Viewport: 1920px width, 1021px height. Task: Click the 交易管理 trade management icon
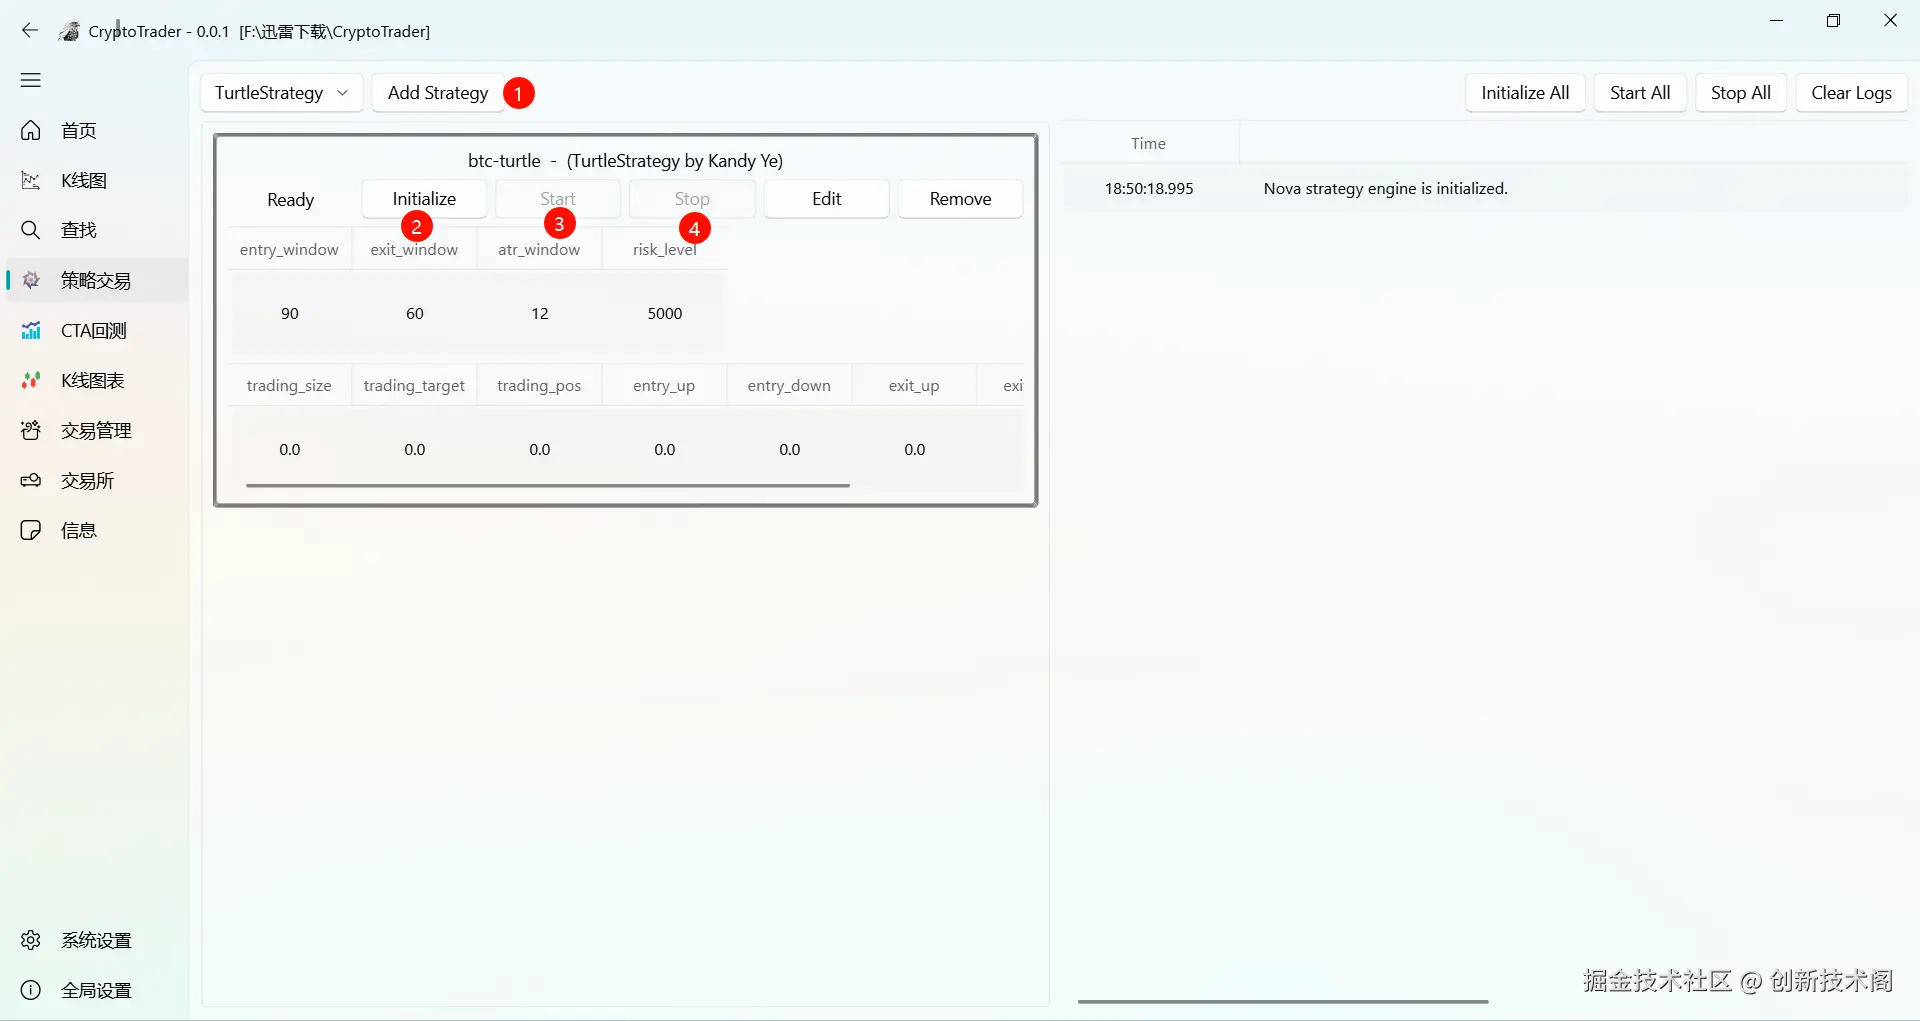[31, 431]
